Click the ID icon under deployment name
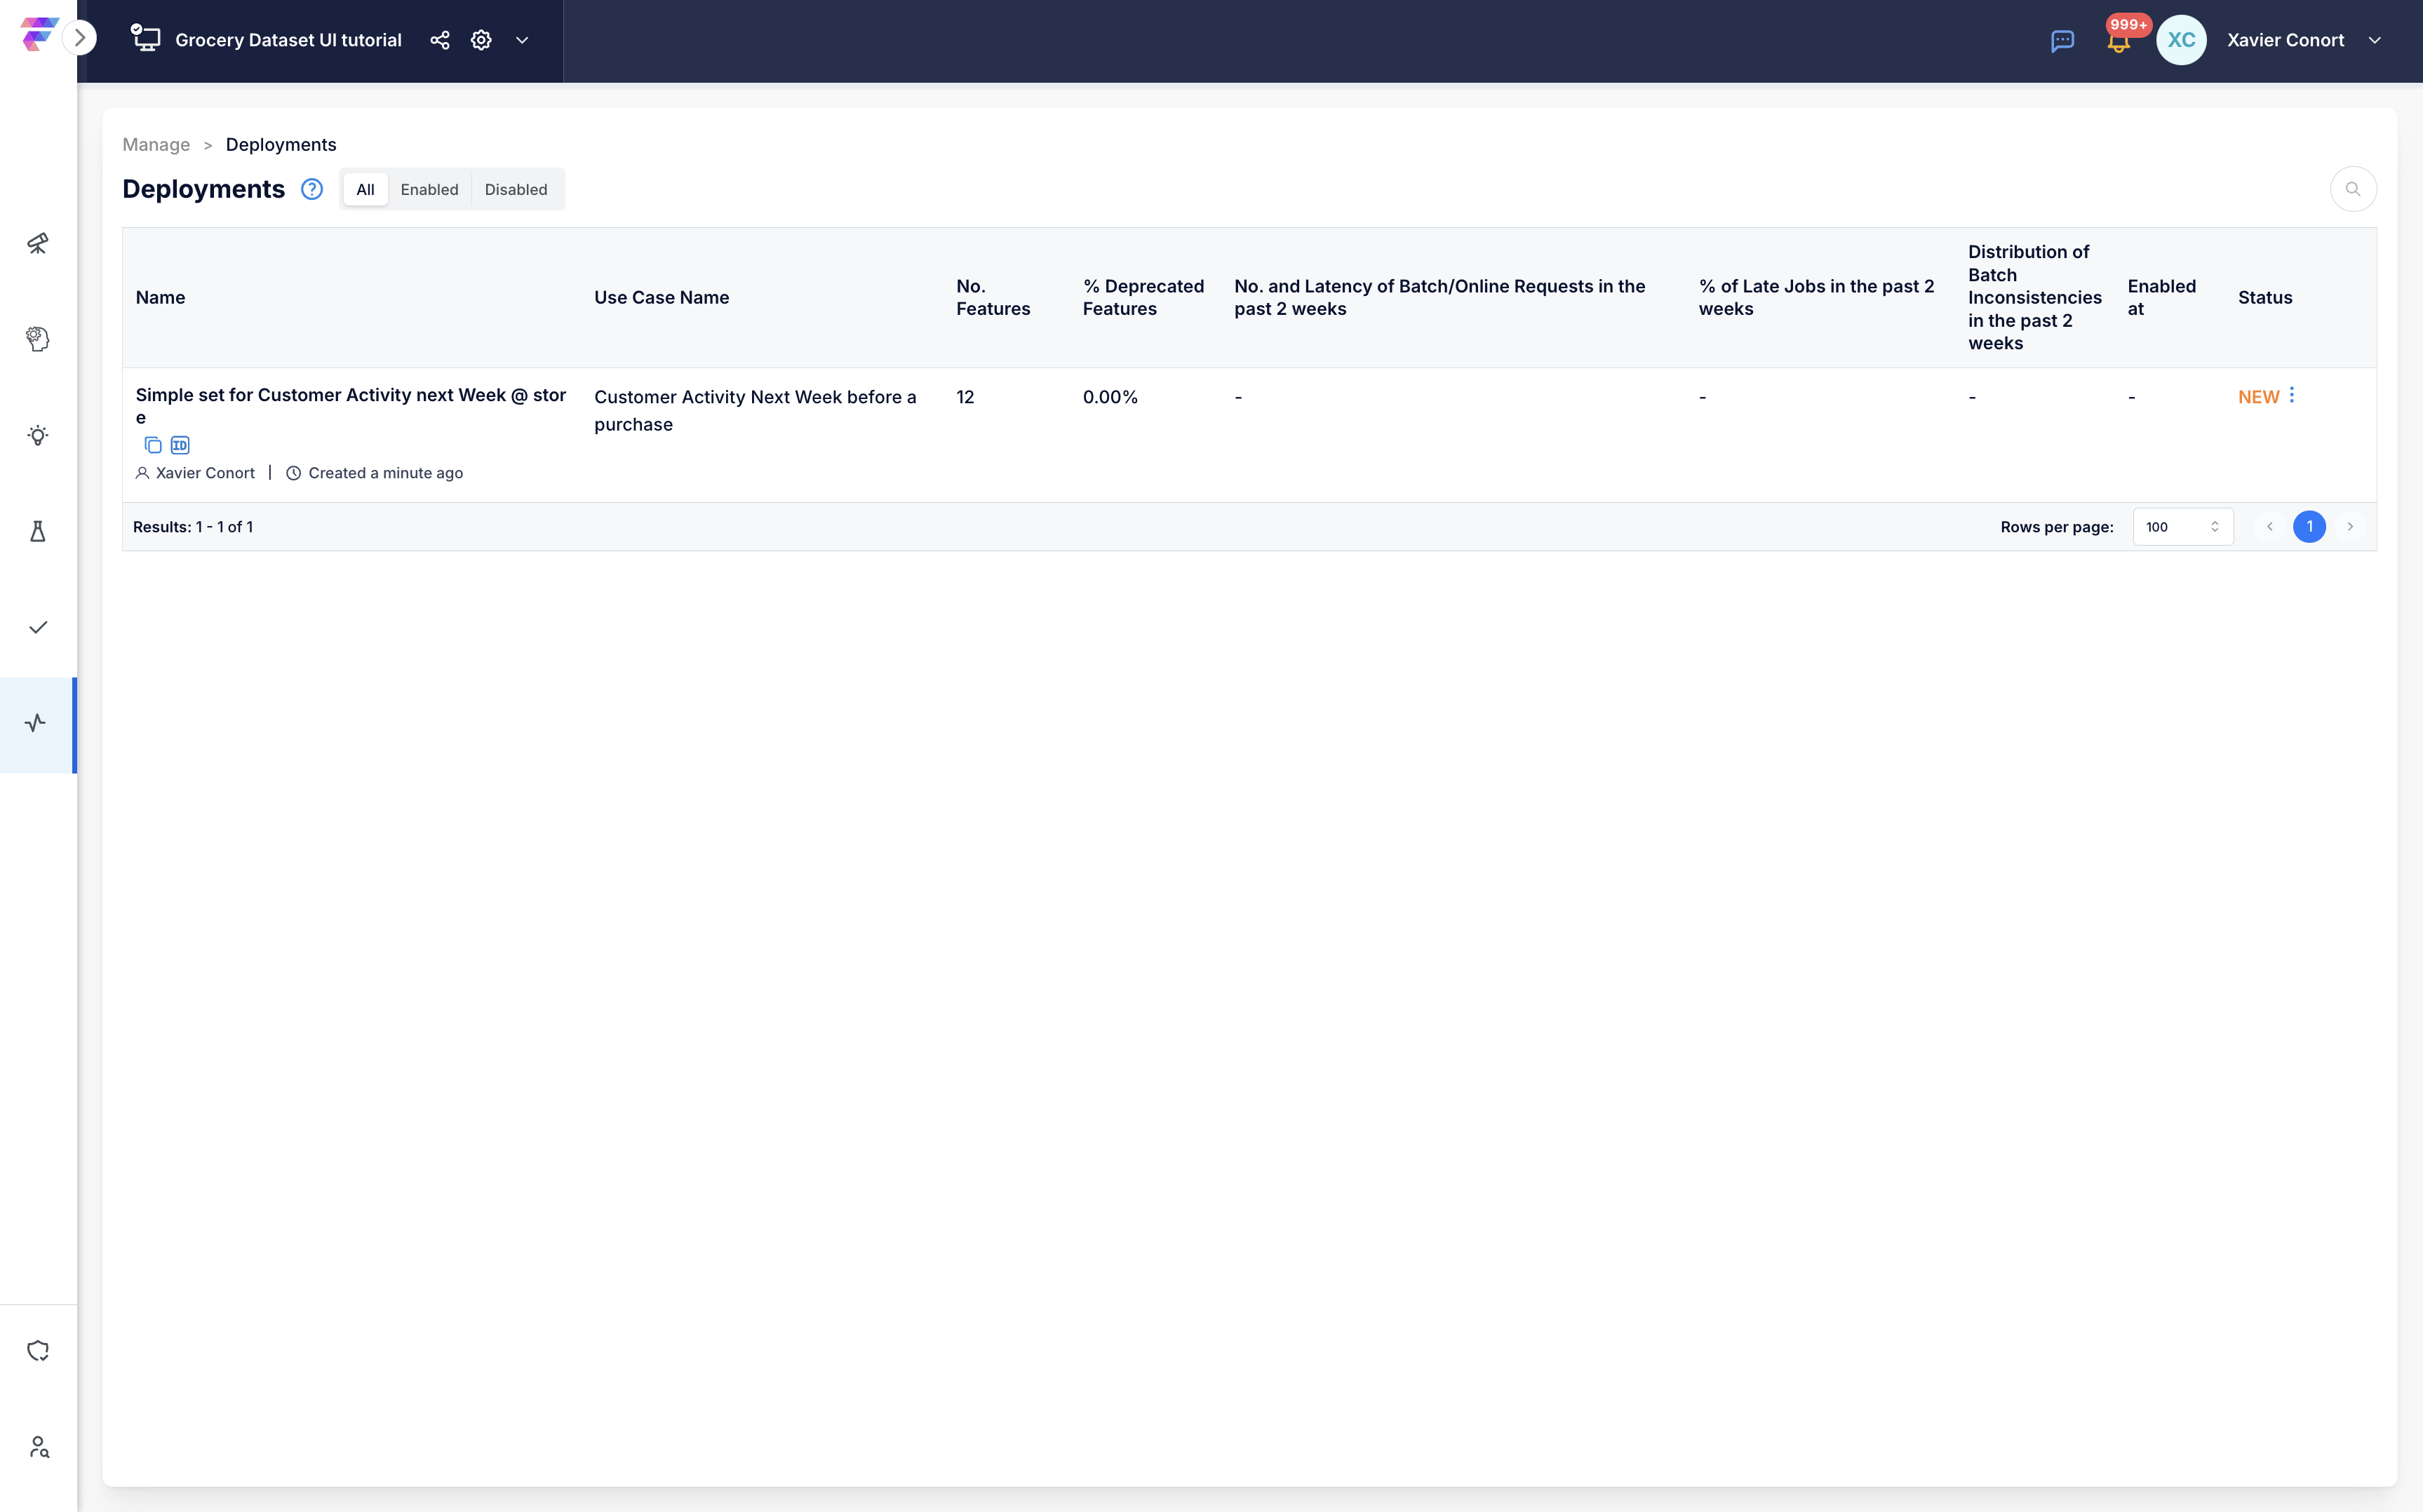This screenshot has width=2423, height=1512. point(180,445)
